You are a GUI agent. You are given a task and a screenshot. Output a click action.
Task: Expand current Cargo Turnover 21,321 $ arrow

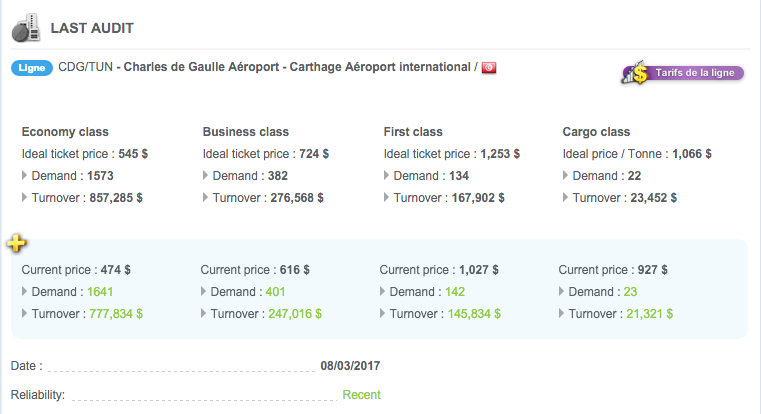[562, 313]
